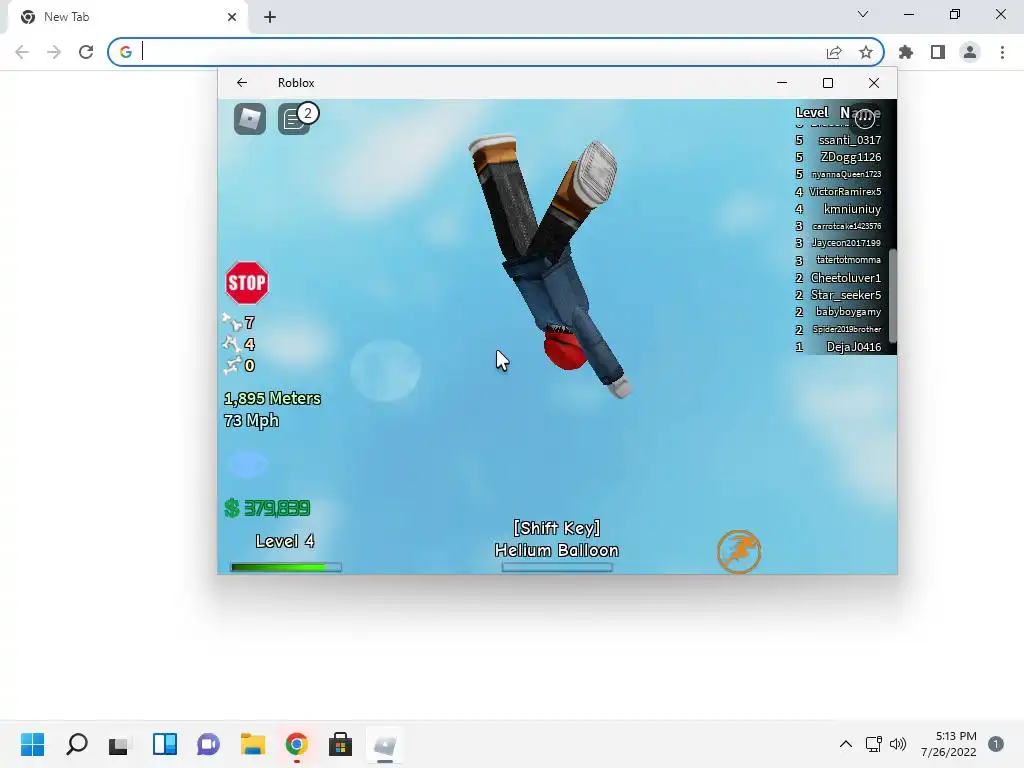Screen dimensions: 1024x768
Task: Open Microsoft Store from taskbar
Action: pos(340,744)
